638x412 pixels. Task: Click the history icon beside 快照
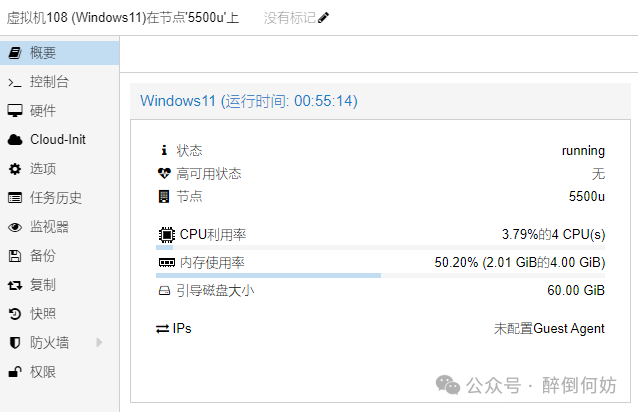[x=15, y=314]
